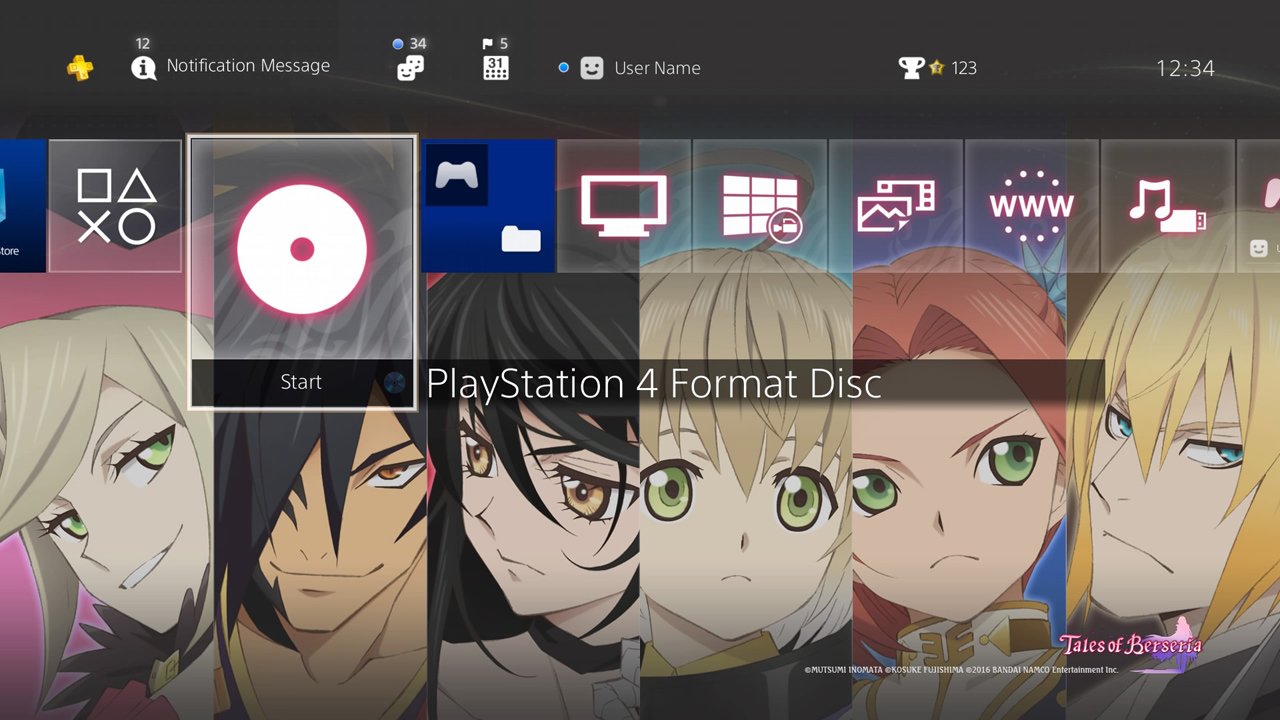Open the USB Music Player tile
Screen dimensions: 1280x720
(1167, 206)
